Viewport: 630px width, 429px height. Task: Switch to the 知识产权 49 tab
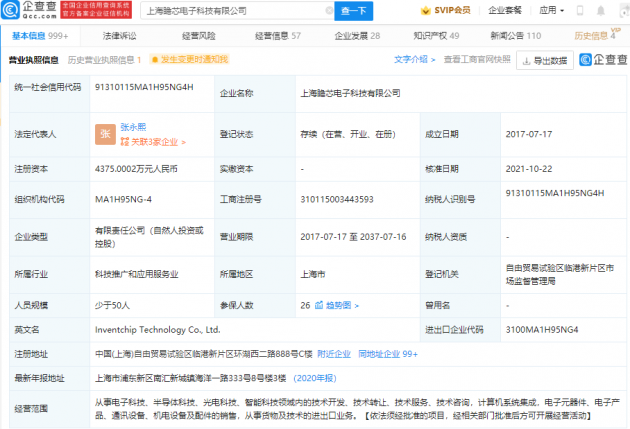click(x=436, y=36)
